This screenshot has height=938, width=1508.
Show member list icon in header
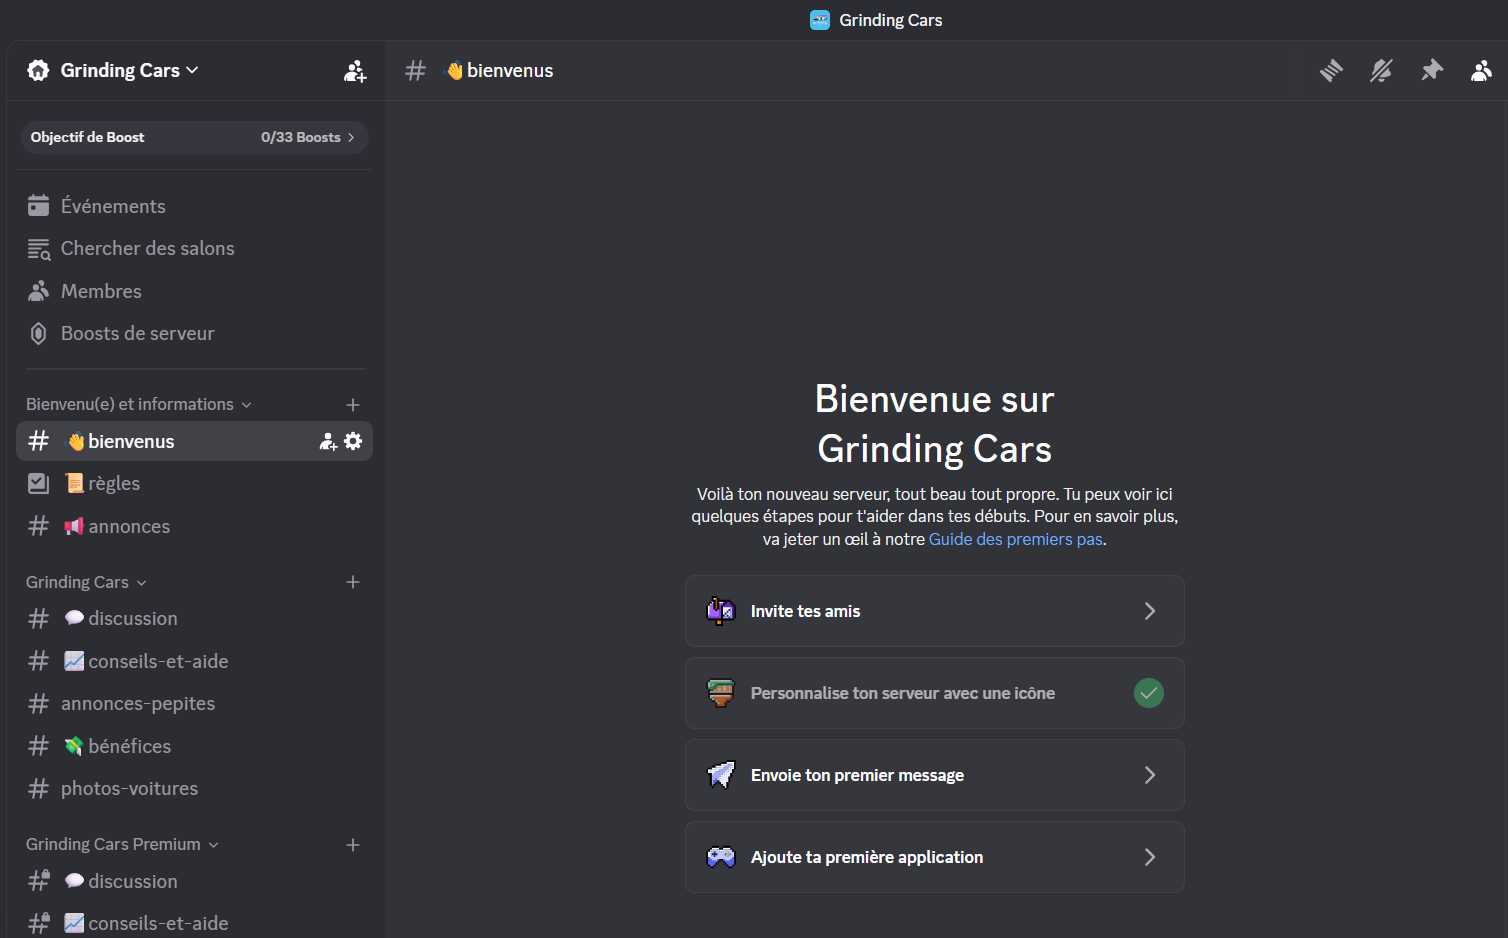point(1481,71)
